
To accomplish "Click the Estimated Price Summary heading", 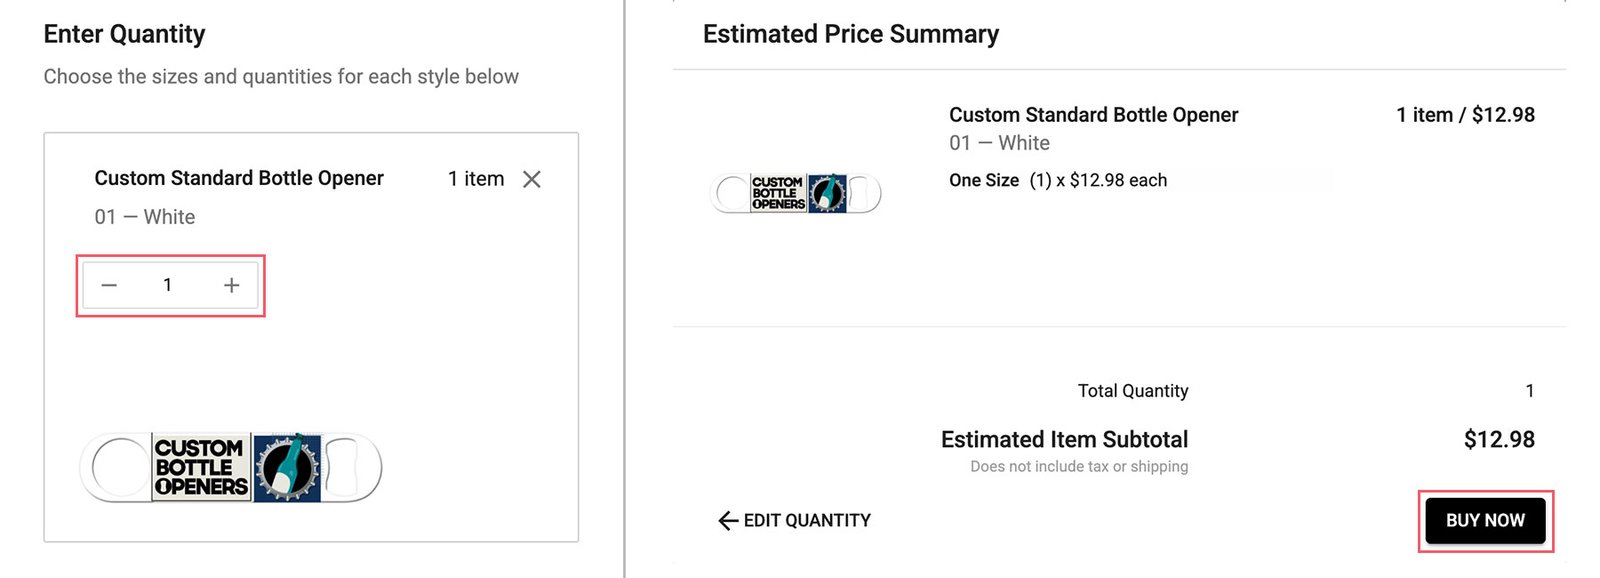I will (x=849, y=33).
